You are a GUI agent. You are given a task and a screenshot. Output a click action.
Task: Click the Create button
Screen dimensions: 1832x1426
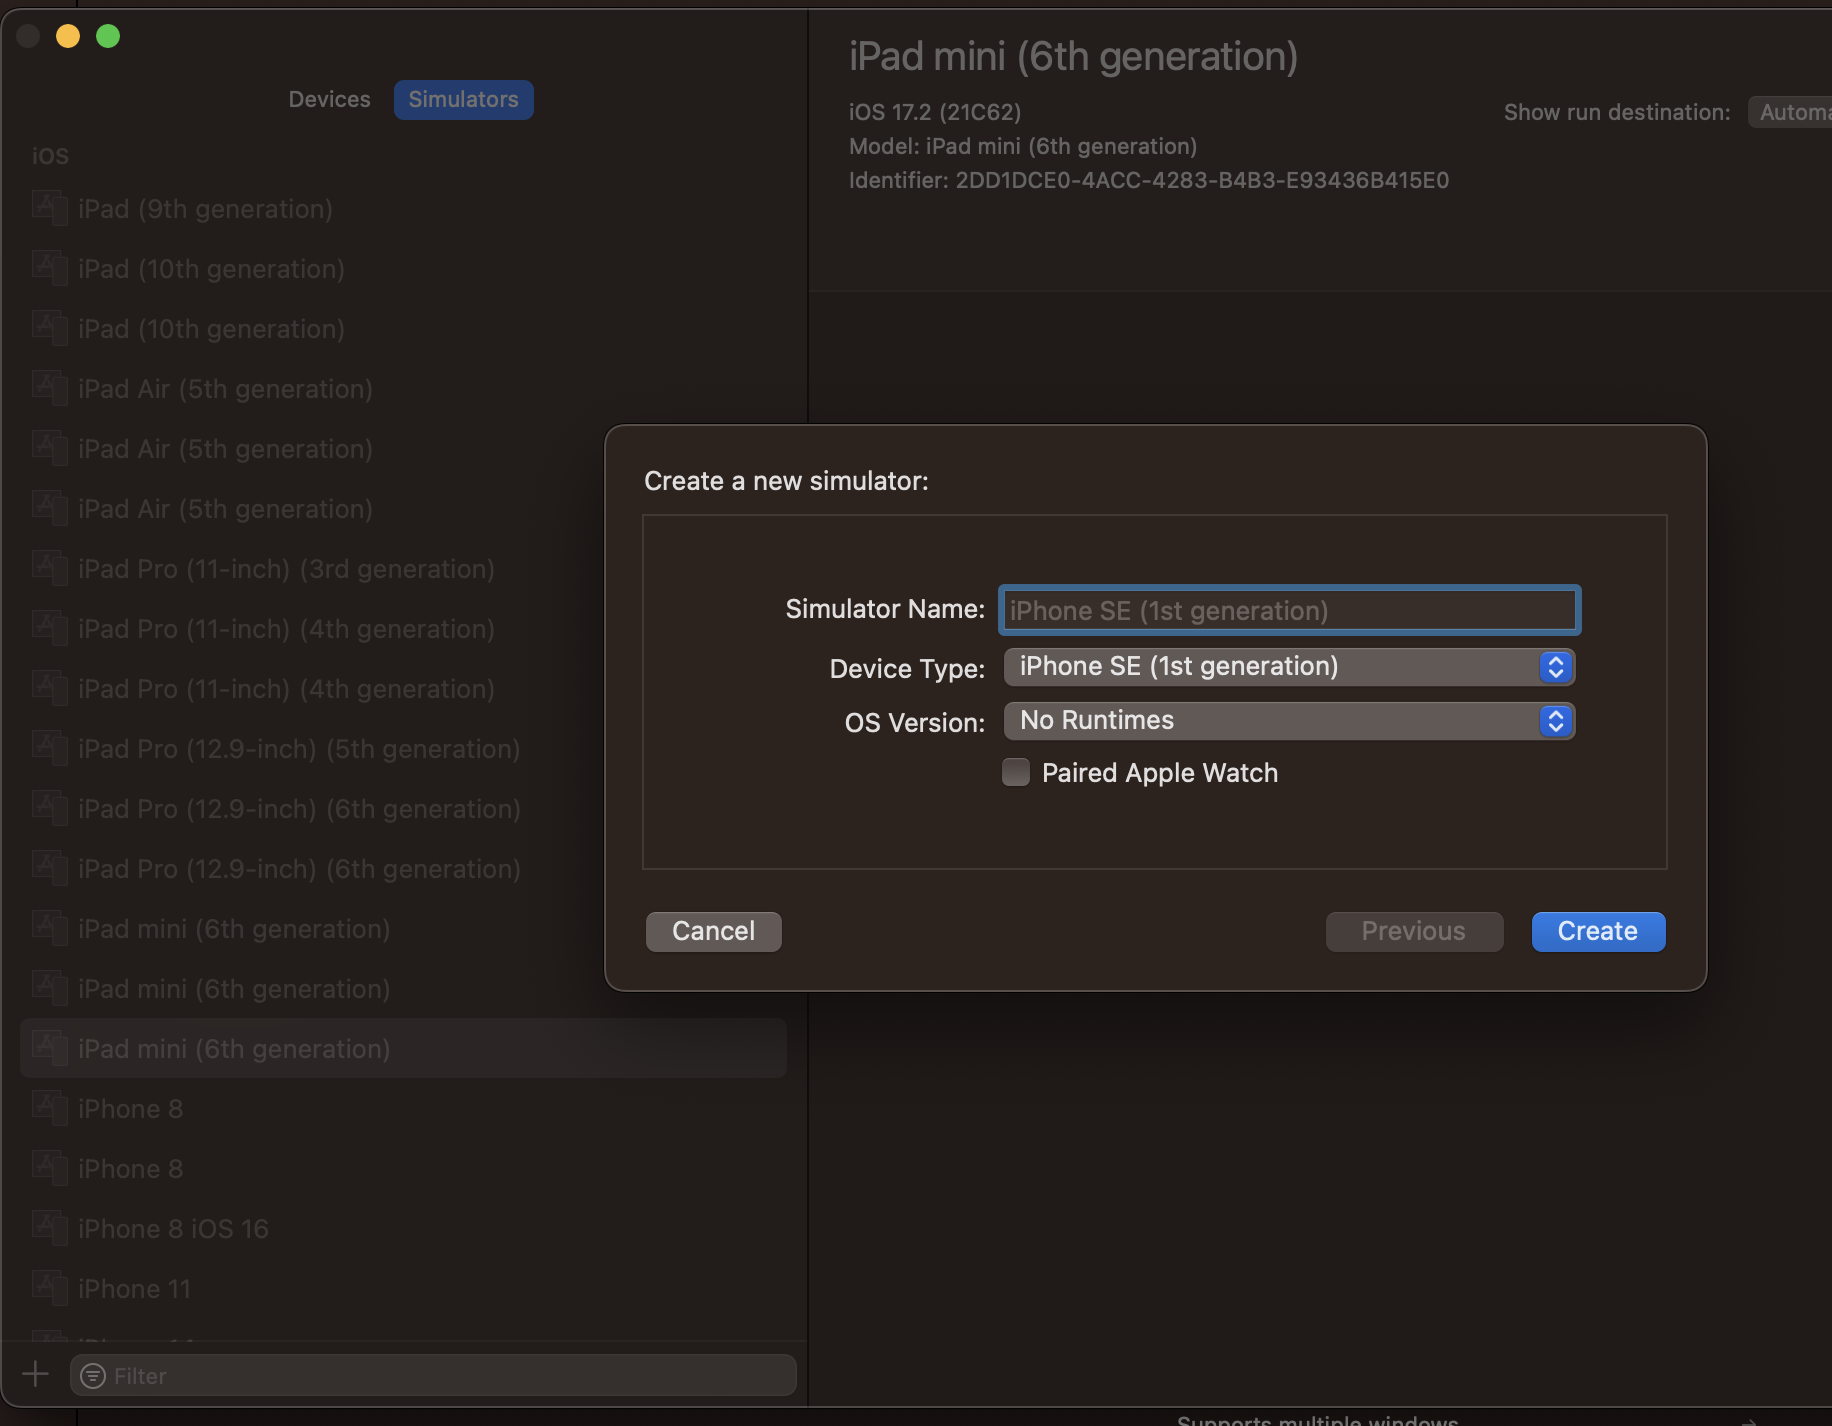pyautogui.click(x=1598, y=931)
